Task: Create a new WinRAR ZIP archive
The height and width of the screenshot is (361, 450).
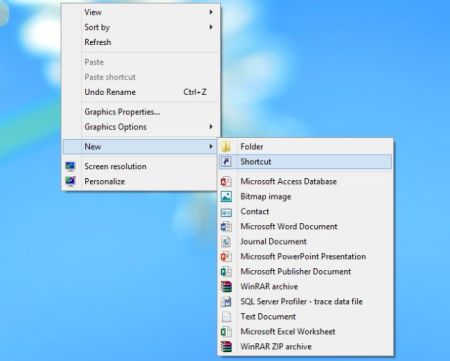Action: [x=305, y=347]
